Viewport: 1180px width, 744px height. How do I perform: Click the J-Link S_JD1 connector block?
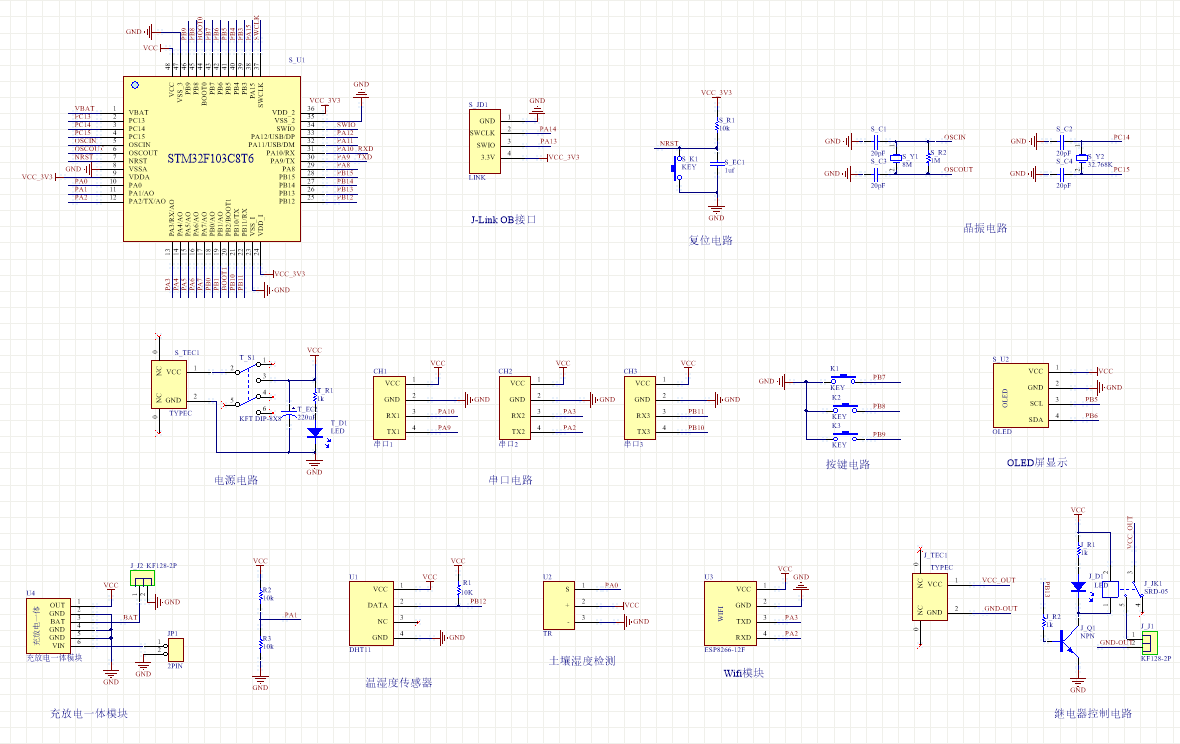484,141
